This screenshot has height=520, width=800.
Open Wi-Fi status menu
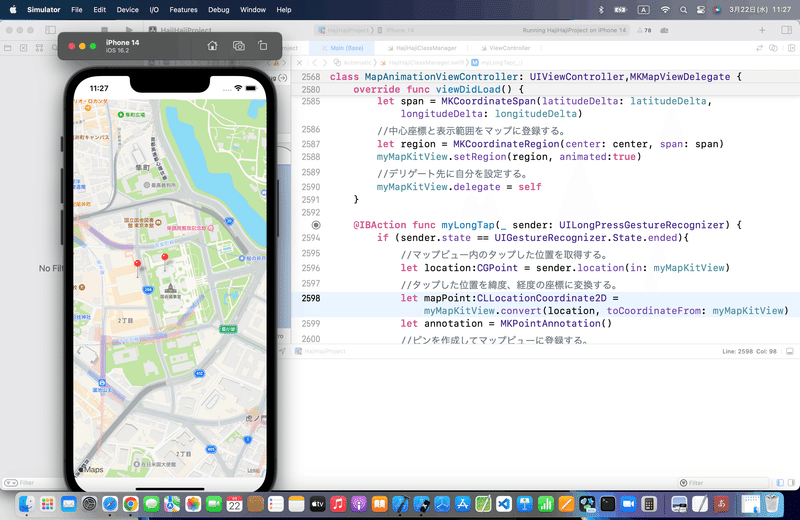pos(665,10)
